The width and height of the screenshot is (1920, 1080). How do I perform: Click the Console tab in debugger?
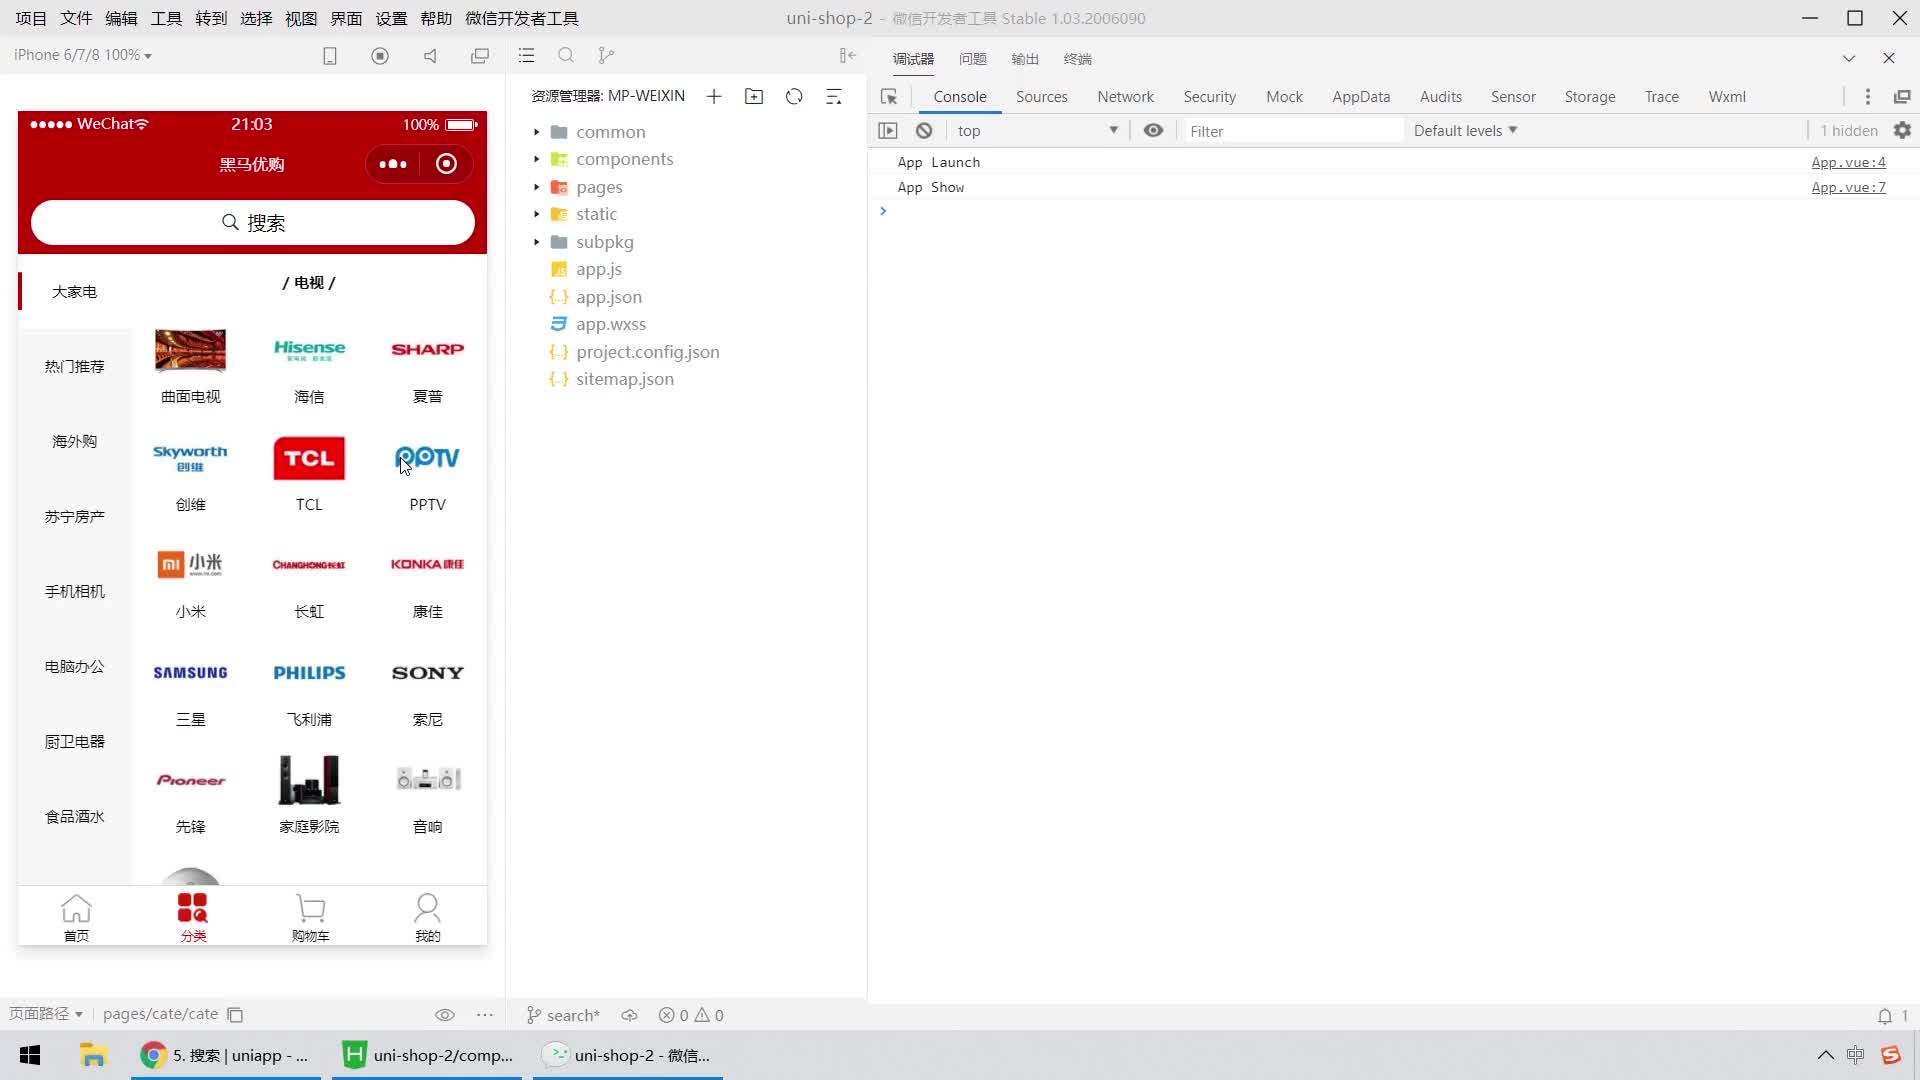click(960, 96)
